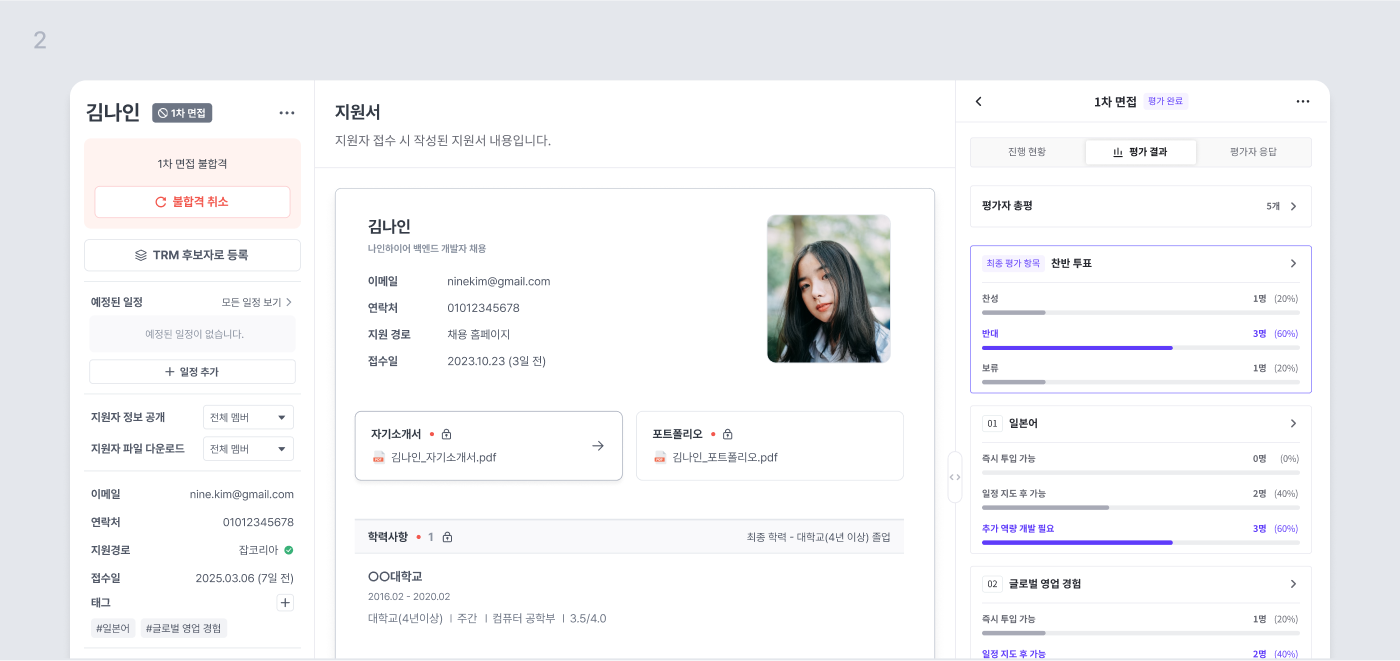
Task: Open 김나인_포트폴리오.pdf file
Action: click(x=725, y=457)
